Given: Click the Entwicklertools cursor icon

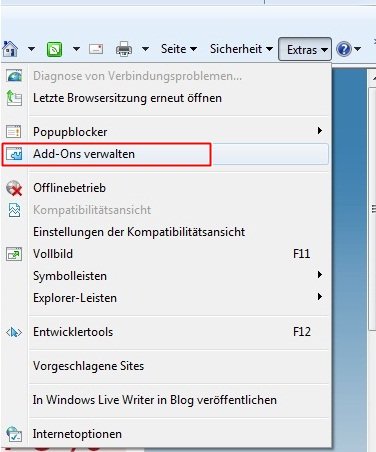Looking at the screenshot, I should (x=14, y=332).
